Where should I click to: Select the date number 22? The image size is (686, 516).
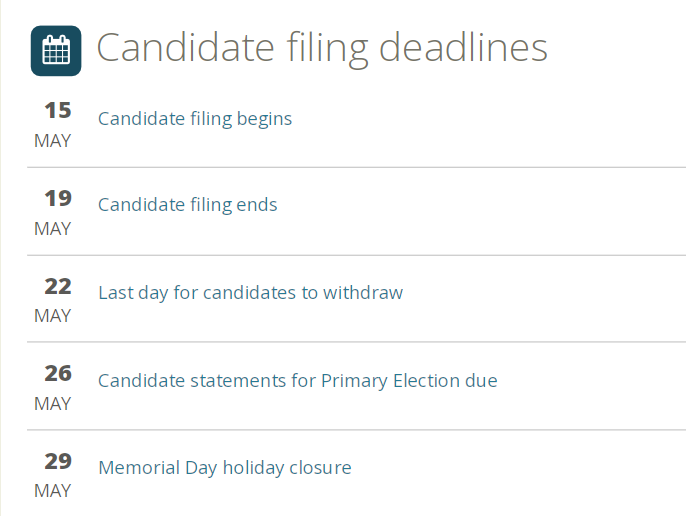[x=58, y=287]
